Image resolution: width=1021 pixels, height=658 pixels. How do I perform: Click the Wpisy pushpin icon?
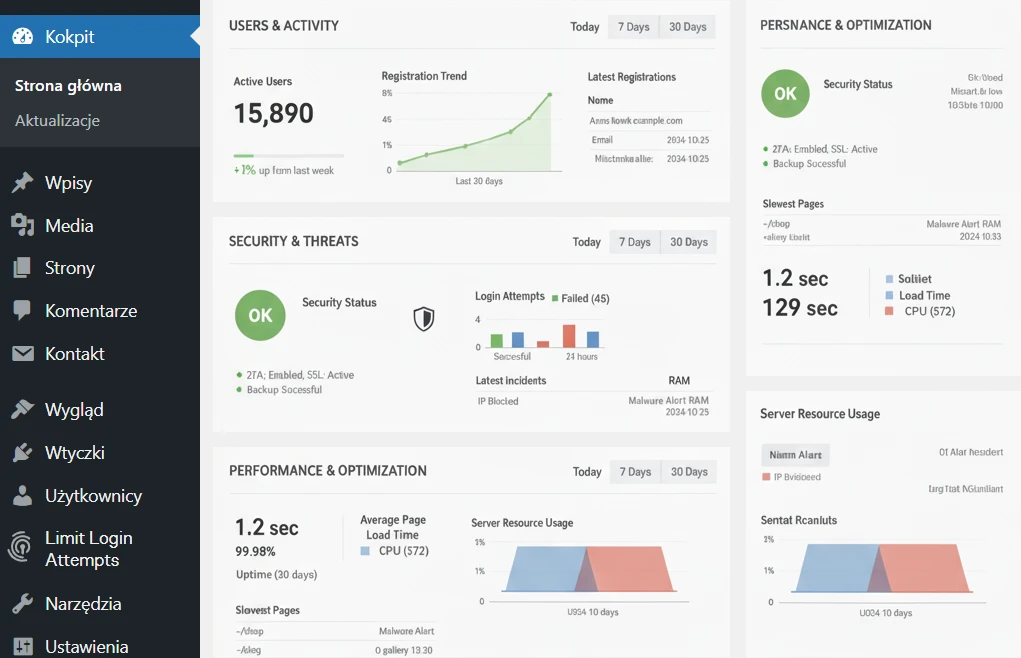(x=22, y=183)
